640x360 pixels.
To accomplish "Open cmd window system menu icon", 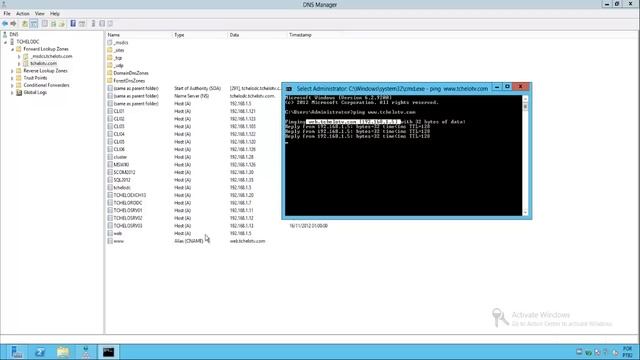I will pyautogui.click(x=289, y=89).
